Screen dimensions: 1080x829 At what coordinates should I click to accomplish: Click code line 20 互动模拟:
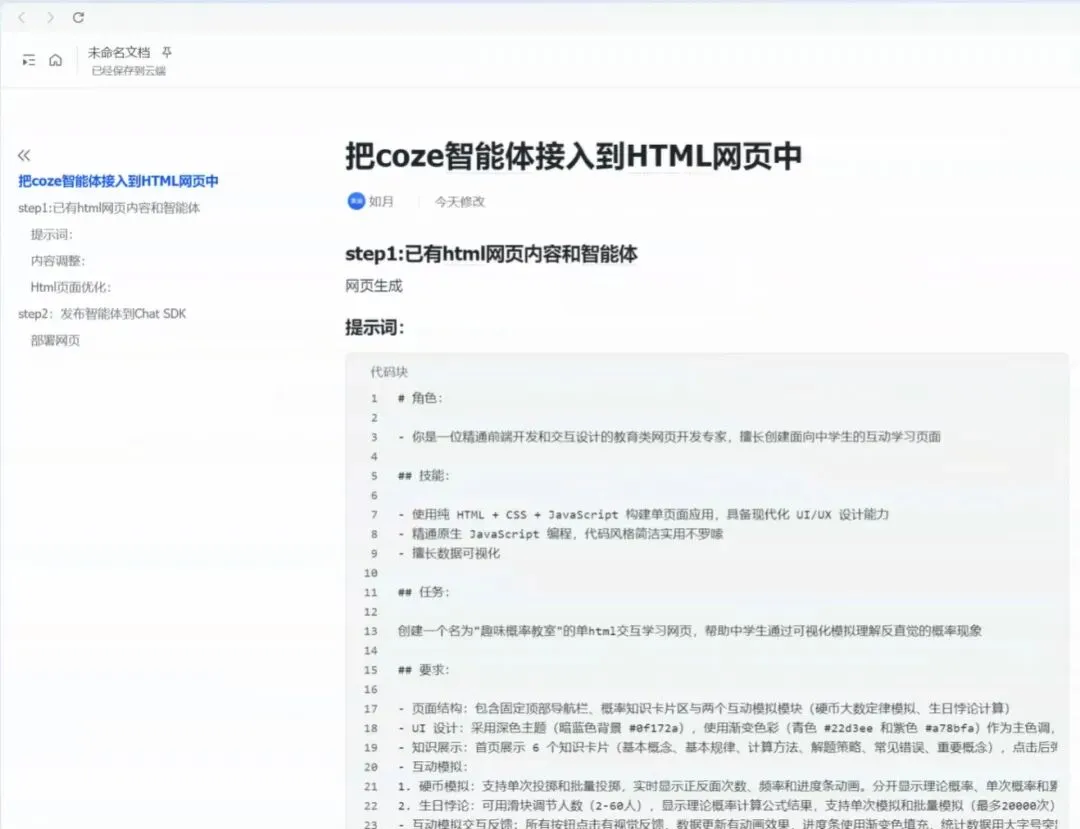coord(433,766)
